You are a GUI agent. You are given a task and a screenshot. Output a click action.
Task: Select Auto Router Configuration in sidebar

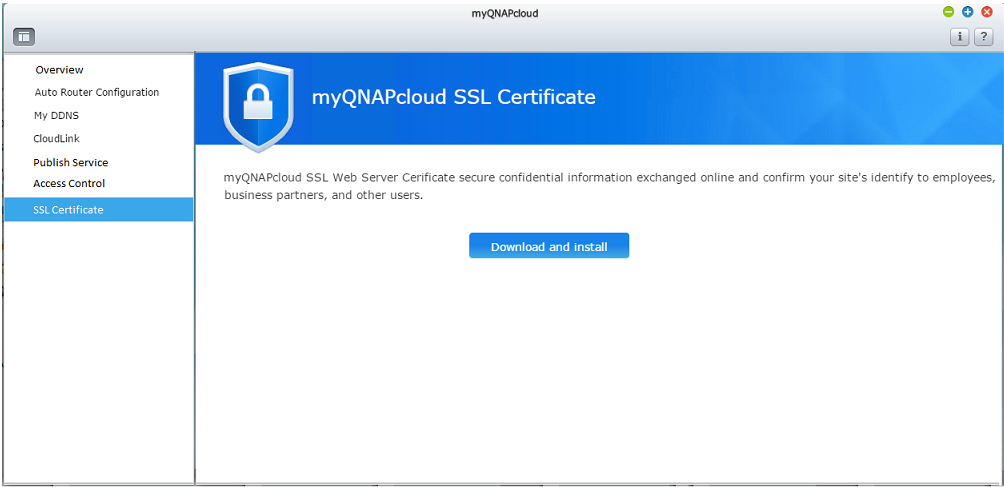point(97,92)
